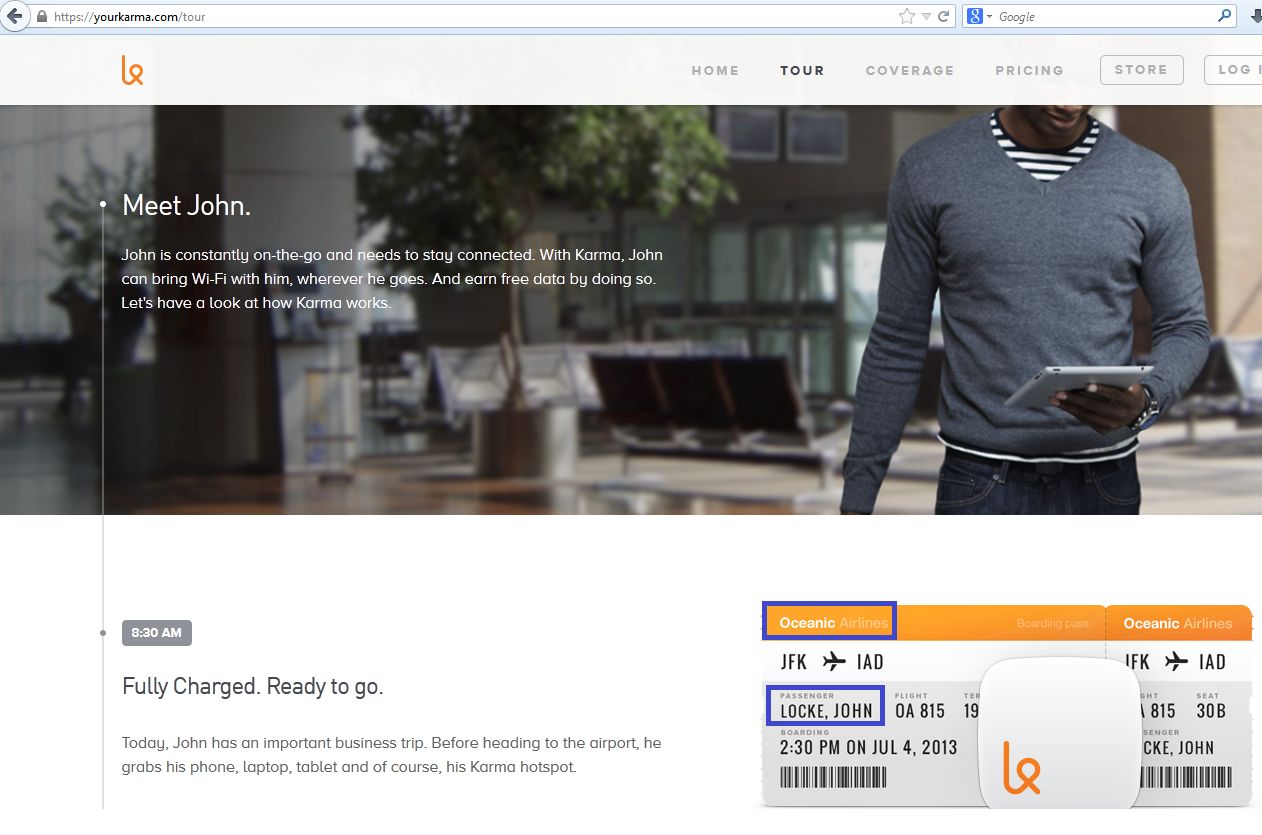1262x835 pixels.
Task: Click the padlock icon in address bar
Action: [x=42, y=17]
